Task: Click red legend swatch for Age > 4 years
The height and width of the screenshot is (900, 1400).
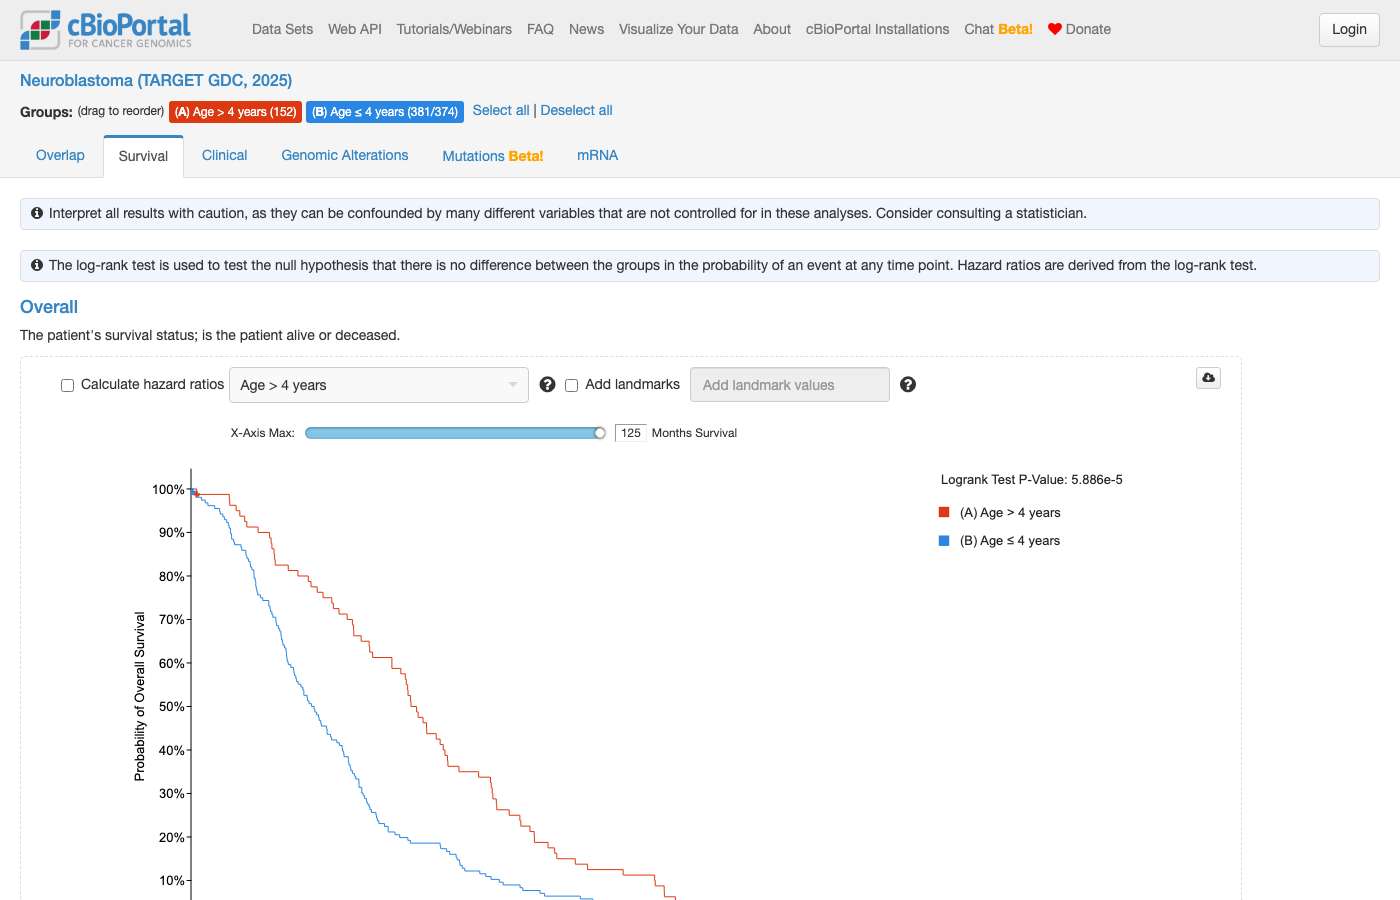Action: click(944, 512)
